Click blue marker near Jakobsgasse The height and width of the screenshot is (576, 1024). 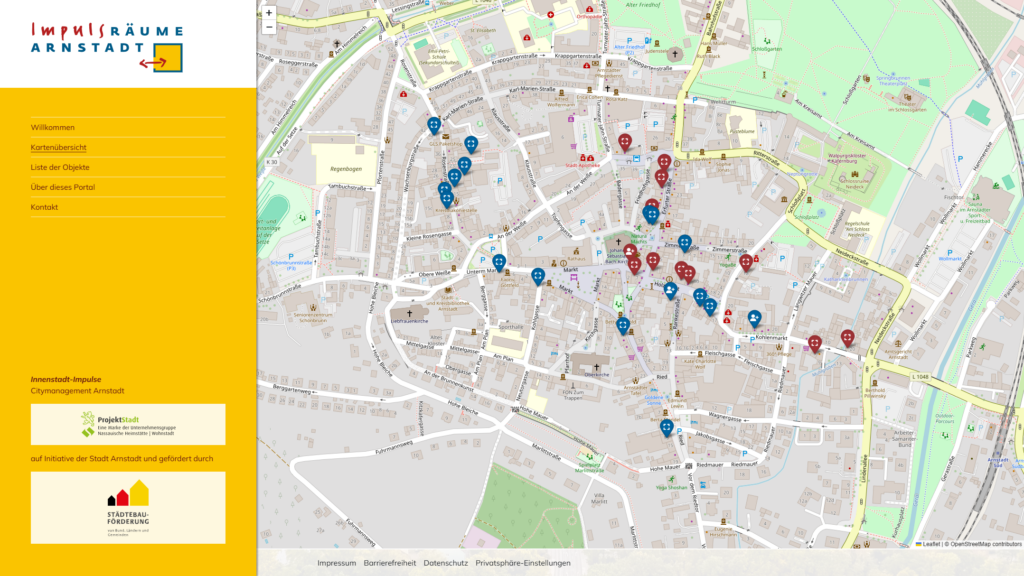pos(666,428)
